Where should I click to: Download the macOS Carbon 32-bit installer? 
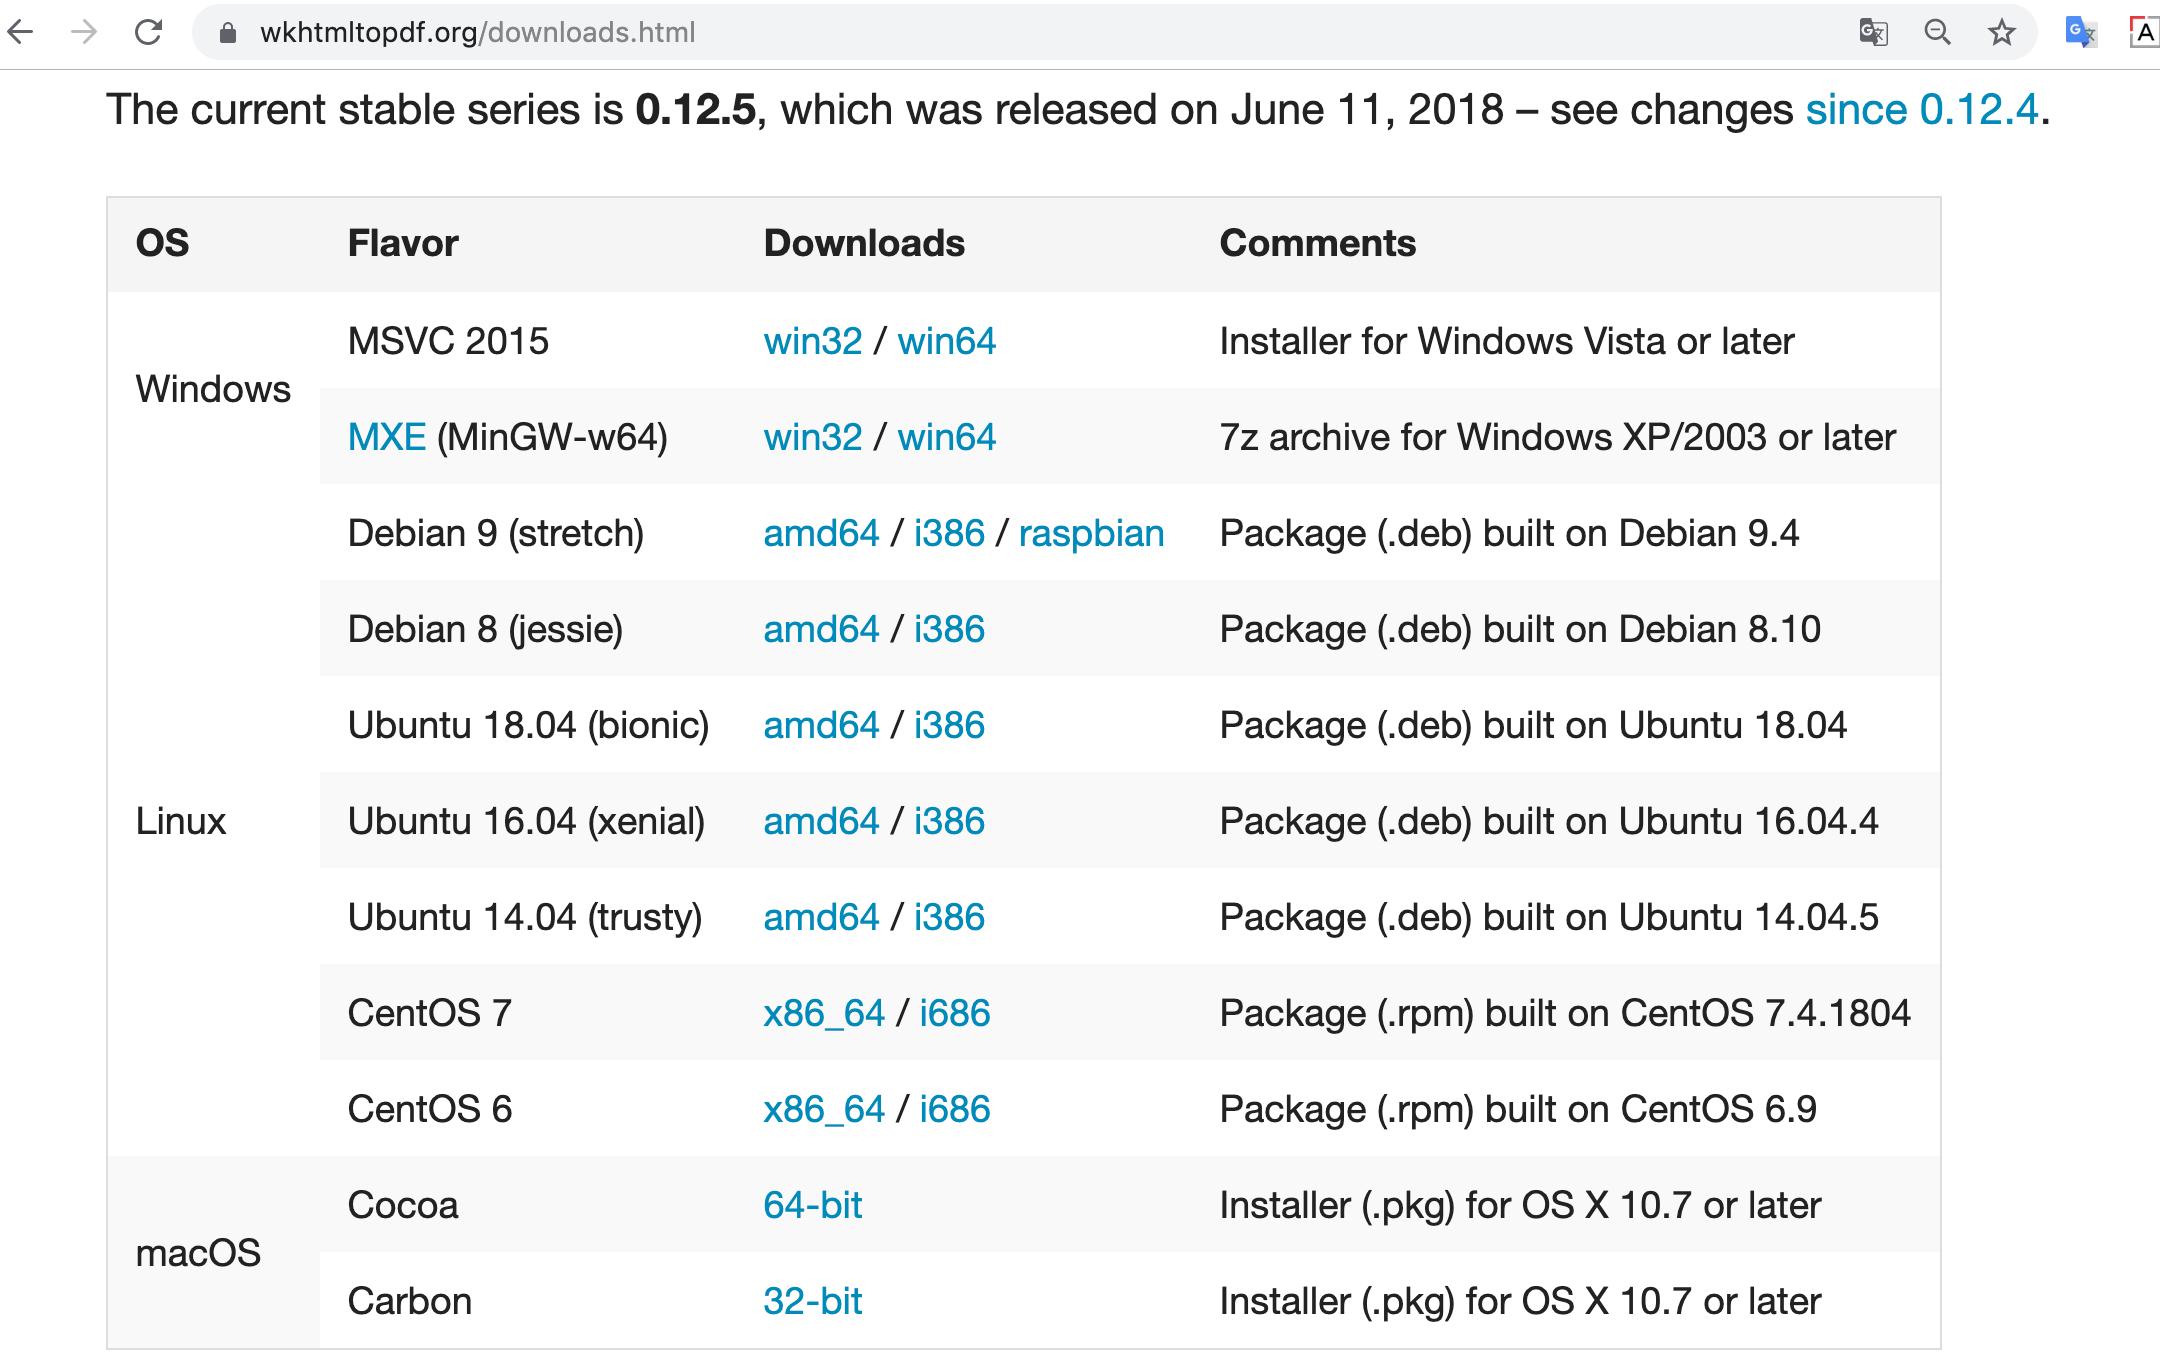click(x=812, y=1302)
